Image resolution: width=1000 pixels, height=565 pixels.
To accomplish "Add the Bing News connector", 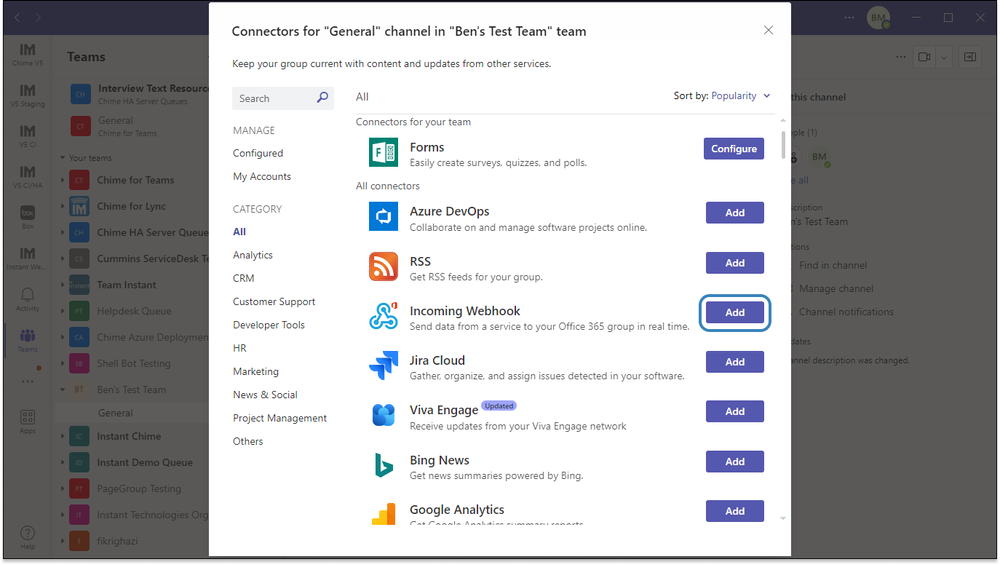I will pyautogui.click(x=735, y=462).
